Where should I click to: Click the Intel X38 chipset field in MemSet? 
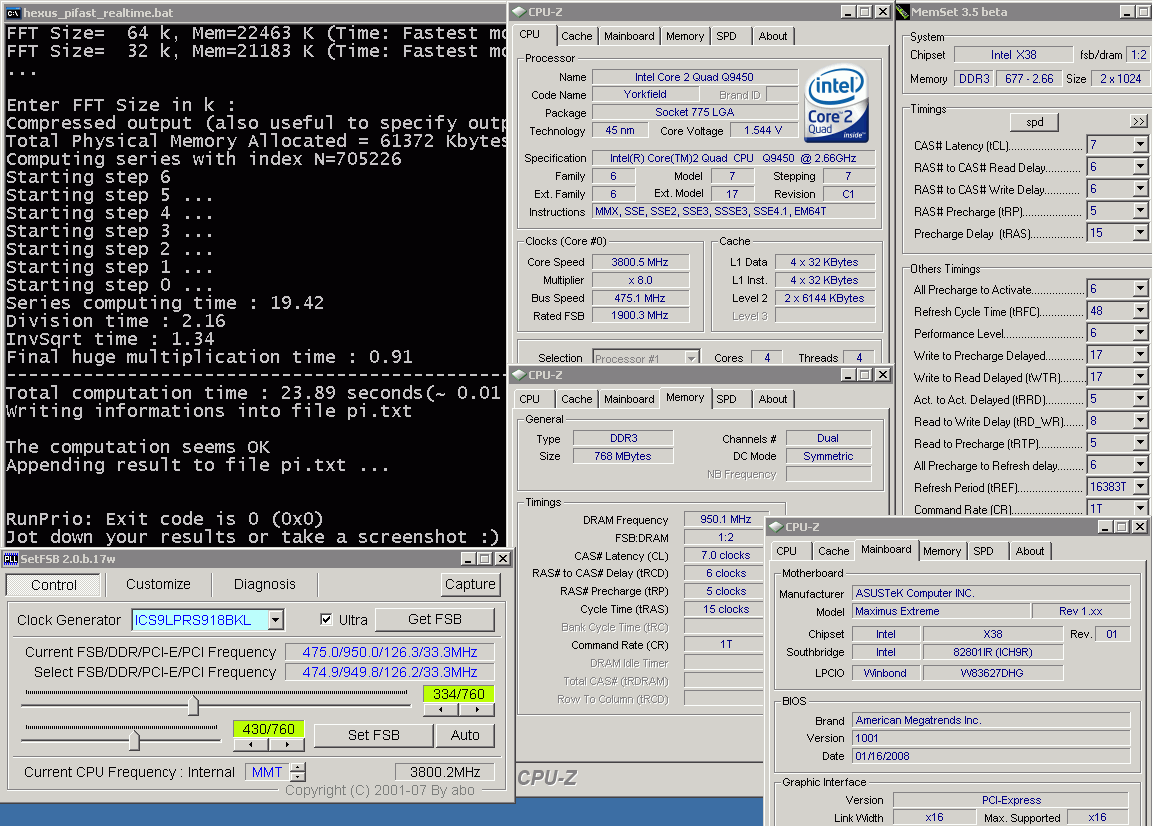[x=1013, y=54]
